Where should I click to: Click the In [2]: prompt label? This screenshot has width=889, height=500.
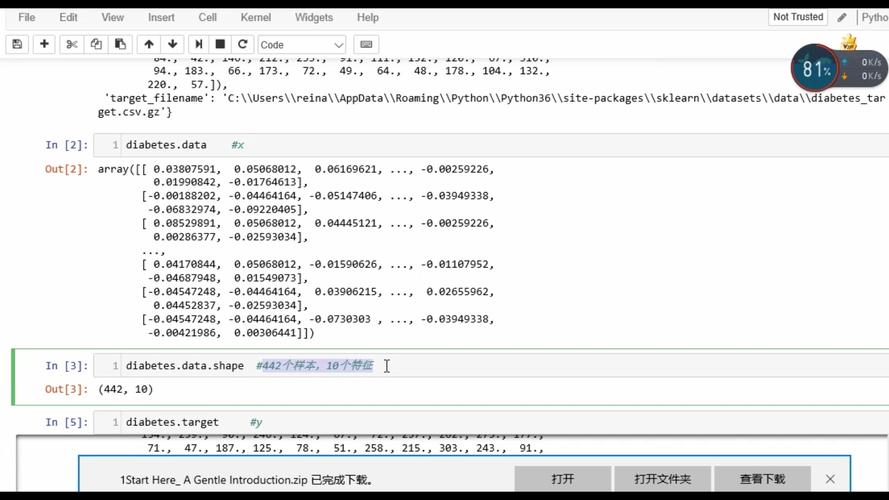[x=66, y=145]
